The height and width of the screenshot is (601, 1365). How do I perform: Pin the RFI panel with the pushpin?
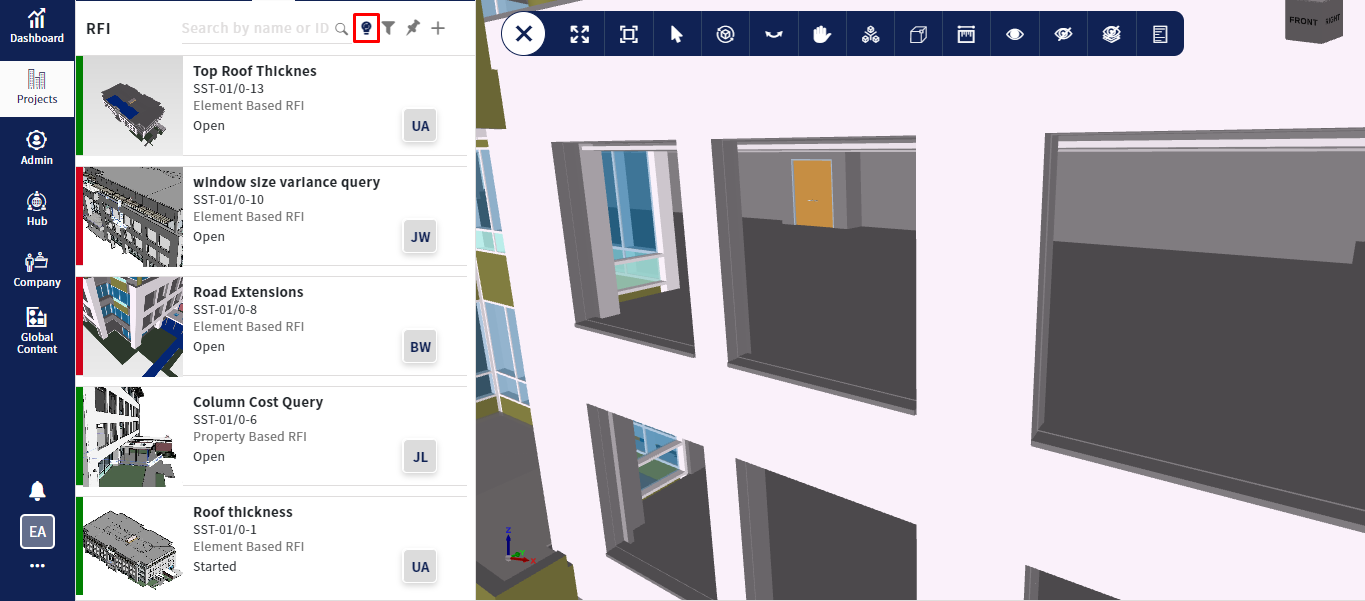coord(412,28)
